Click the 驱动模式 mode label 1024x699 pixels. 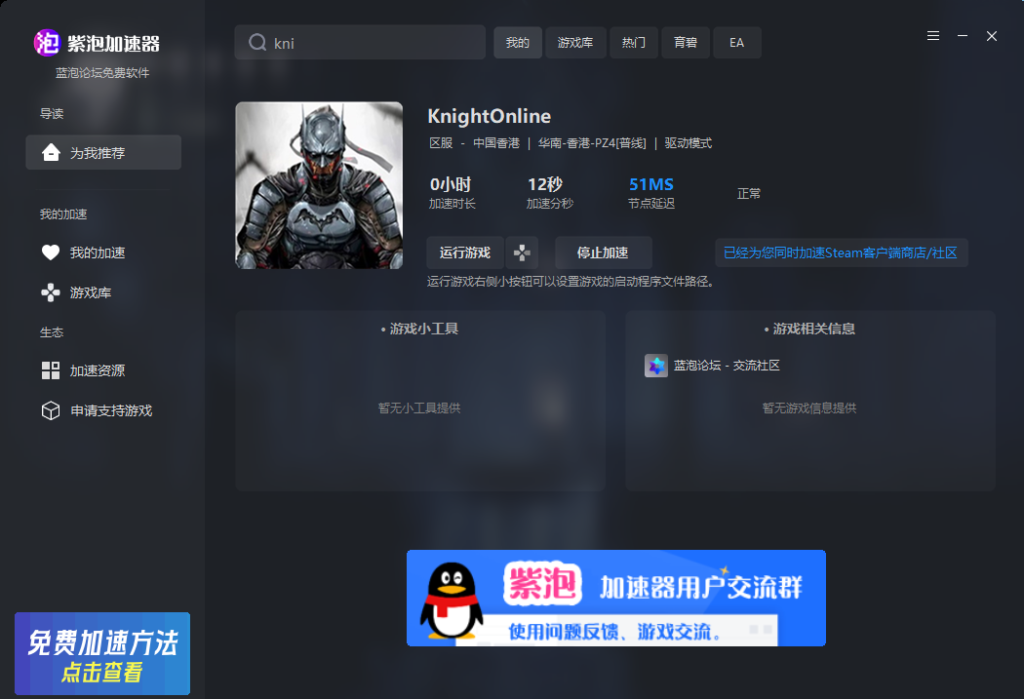point(688,143)
